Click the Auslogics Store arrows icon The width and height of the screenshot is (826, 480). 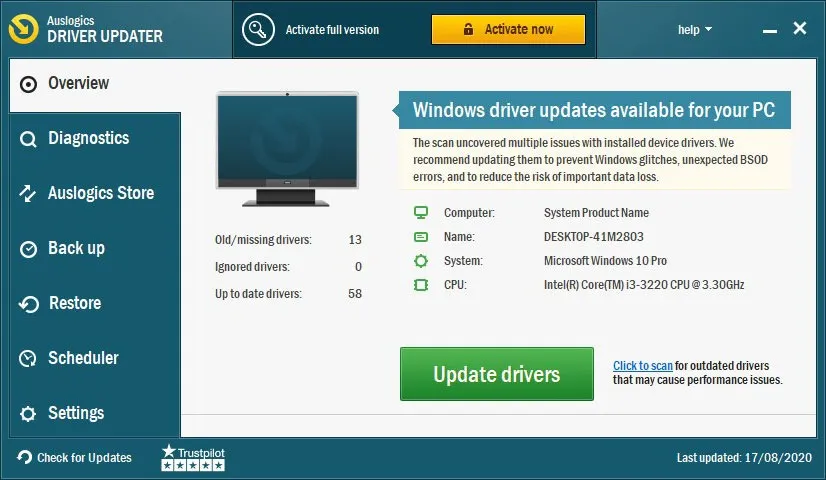click(28, 193)
